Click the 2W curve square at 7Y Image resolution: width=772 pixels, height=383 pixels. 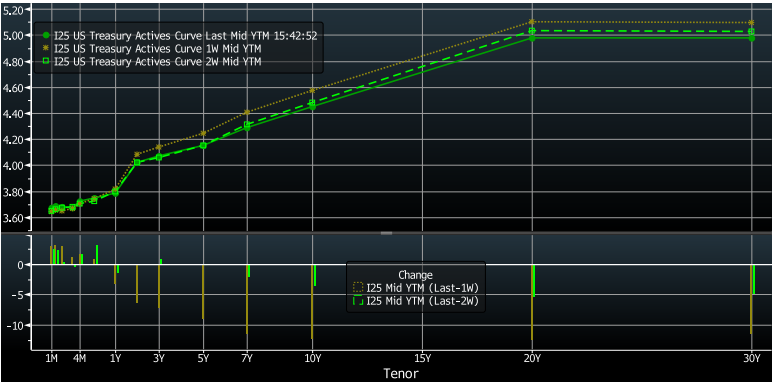[x=247, y=125]
